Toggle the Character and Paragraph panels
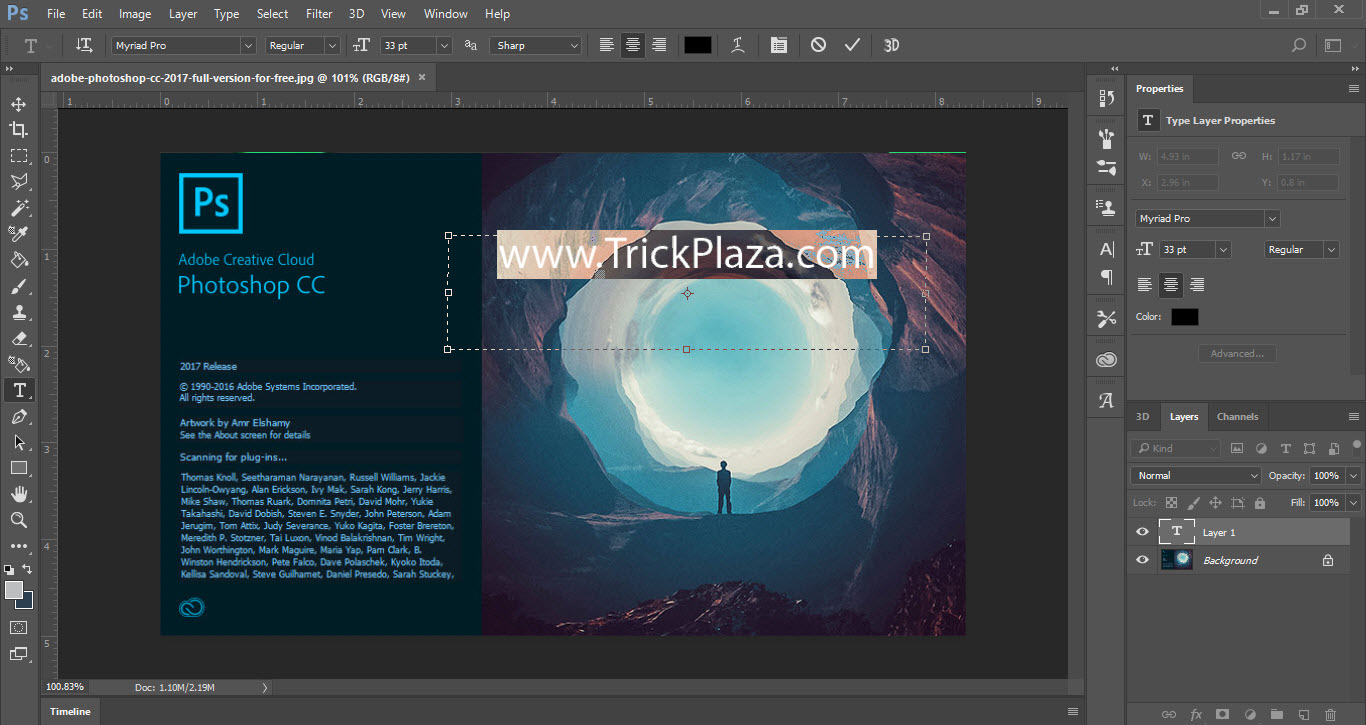The image size is (1366, 725). [778, 45]
